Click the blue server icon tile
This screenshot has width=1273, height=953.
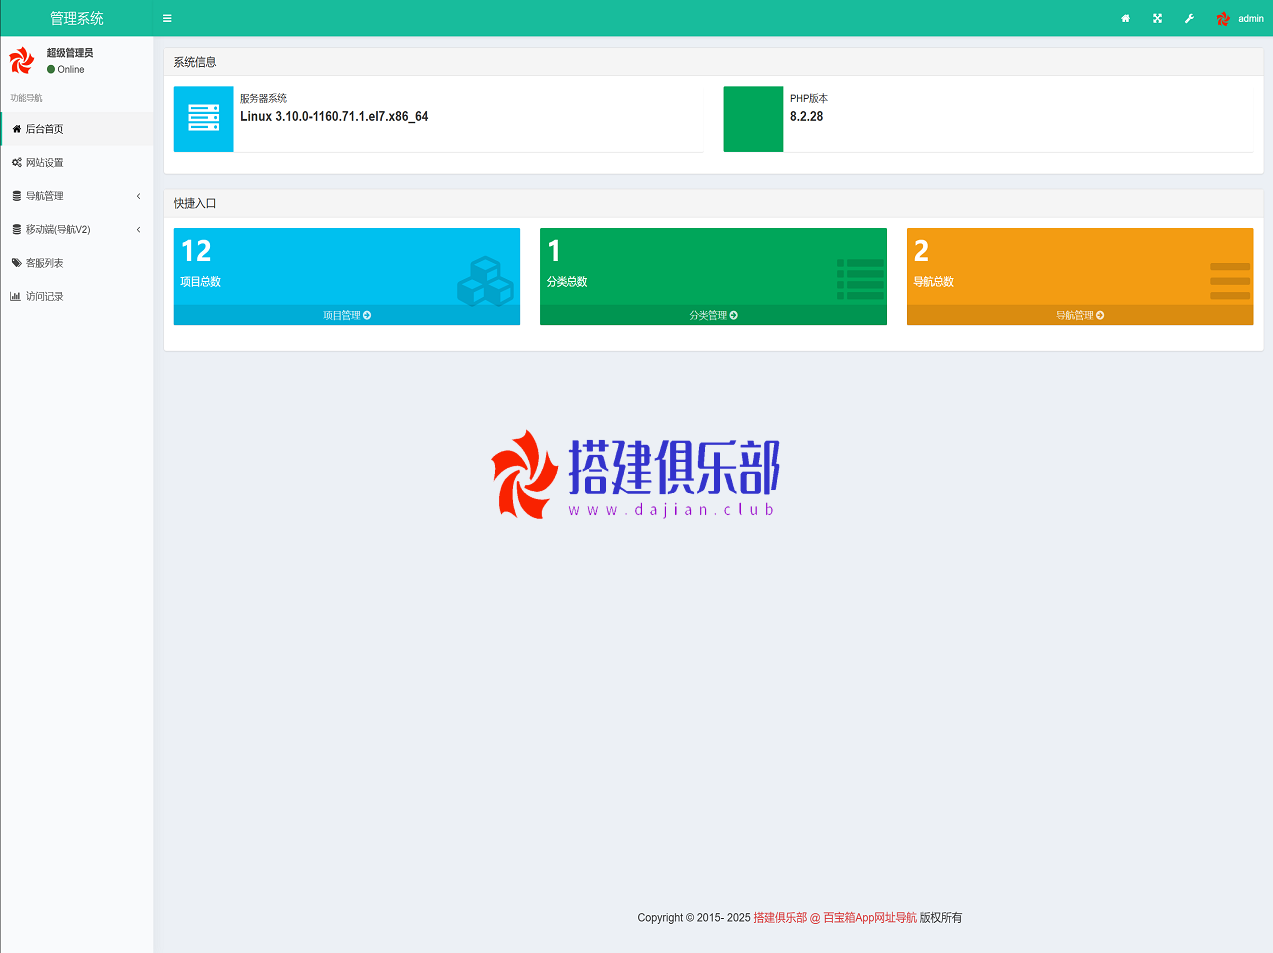[204, 119]
